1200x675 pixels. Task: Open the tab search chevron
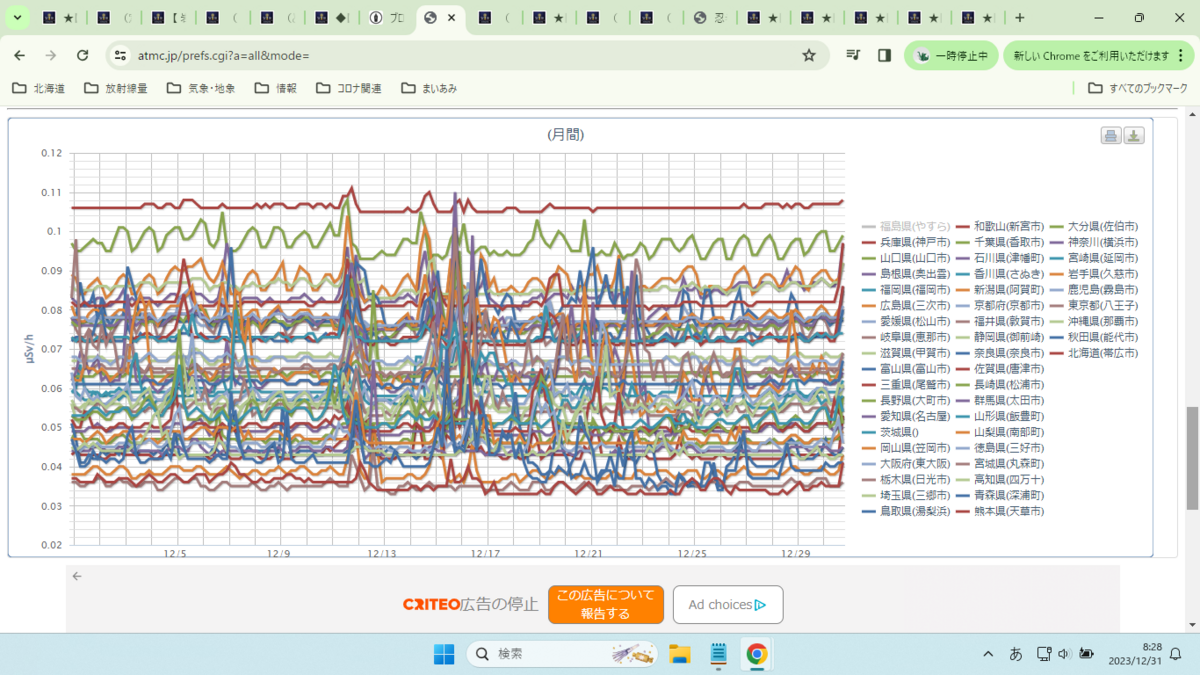coord(17,18)
